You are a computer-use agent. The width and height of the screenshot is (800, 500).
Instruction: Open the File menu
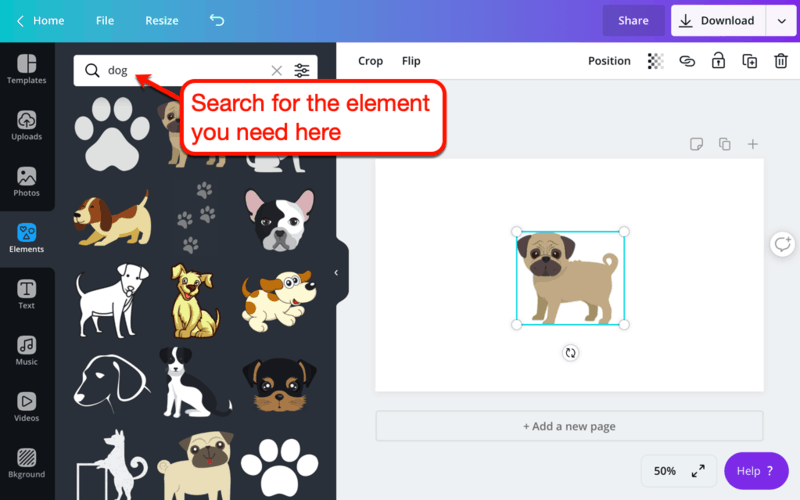click(105, 20)
